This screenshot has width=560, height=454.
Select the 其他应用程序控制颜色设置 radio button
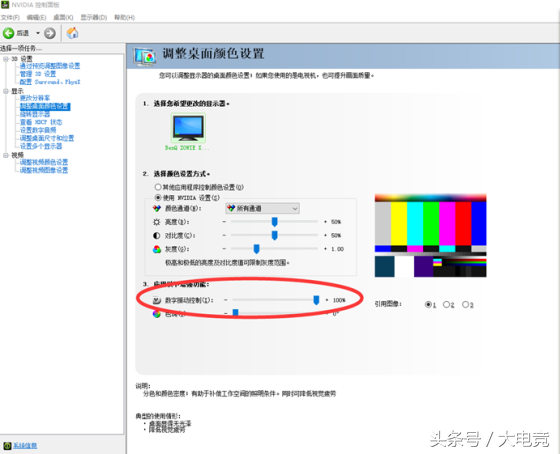[158, 187]
